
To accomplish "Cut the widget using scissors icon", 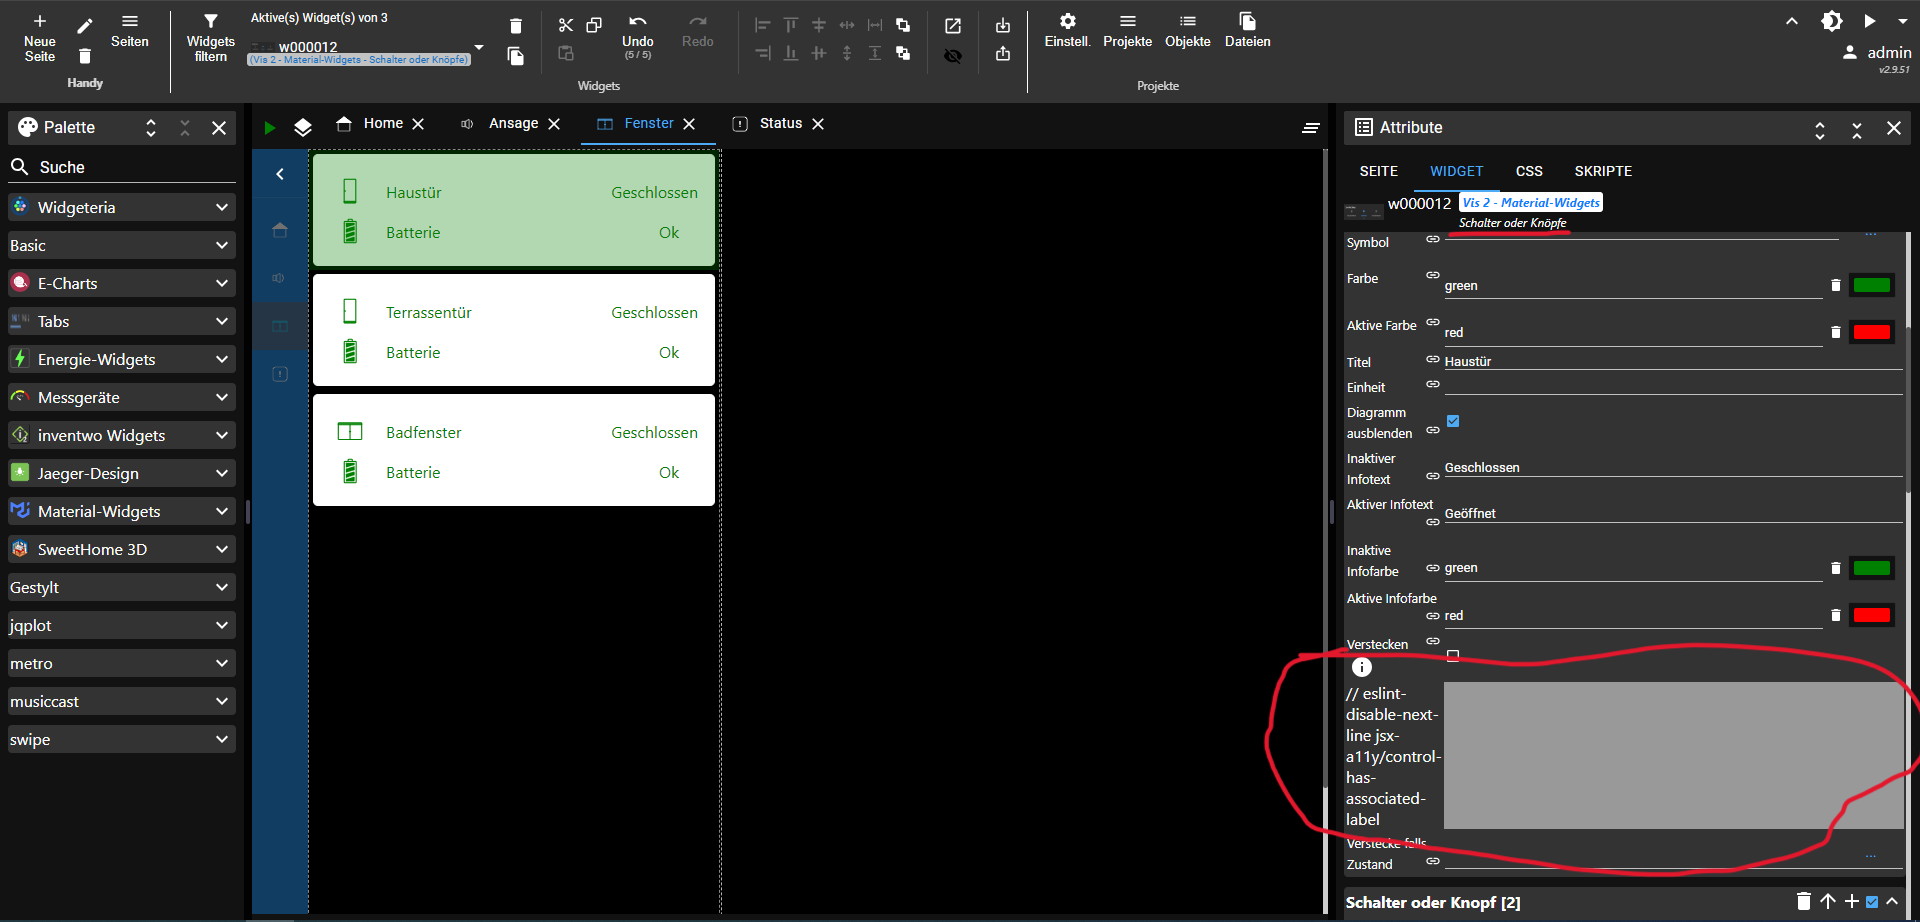I will (x=566, y=25).
